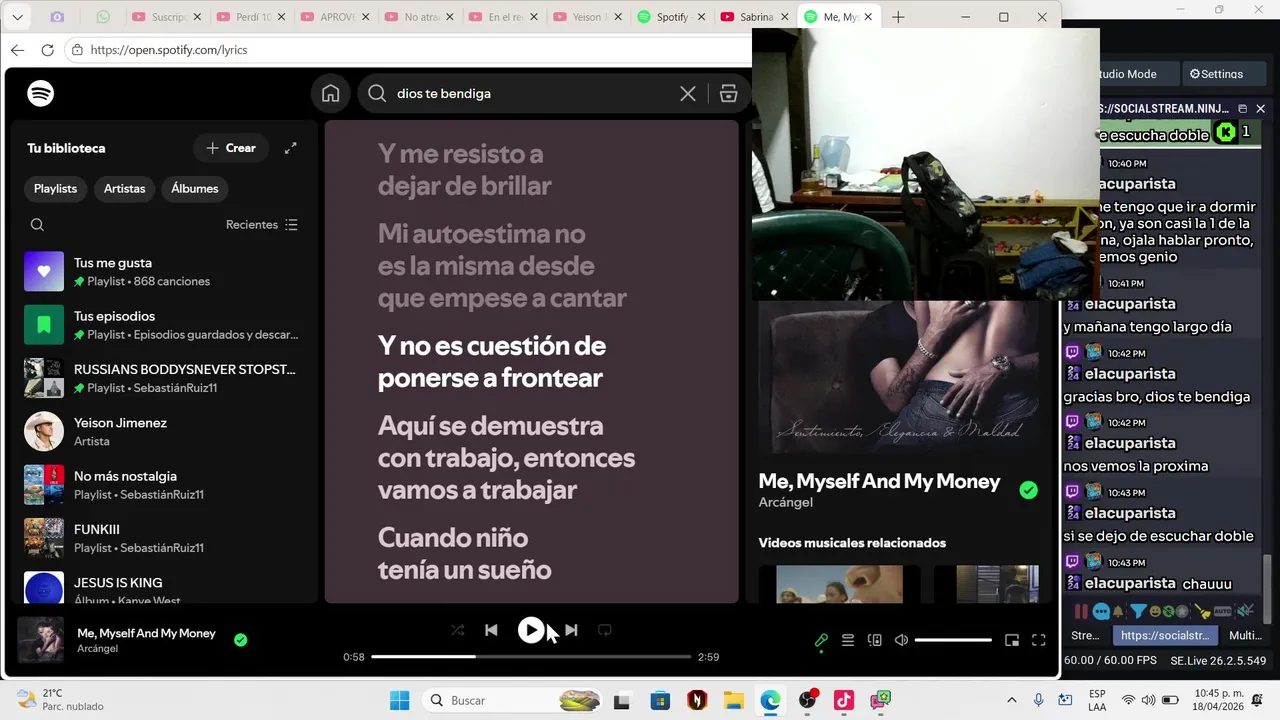Open Arcángel artist link in now playing bar
Viewport: 1280px width, 720px height.
coord(98,649)
